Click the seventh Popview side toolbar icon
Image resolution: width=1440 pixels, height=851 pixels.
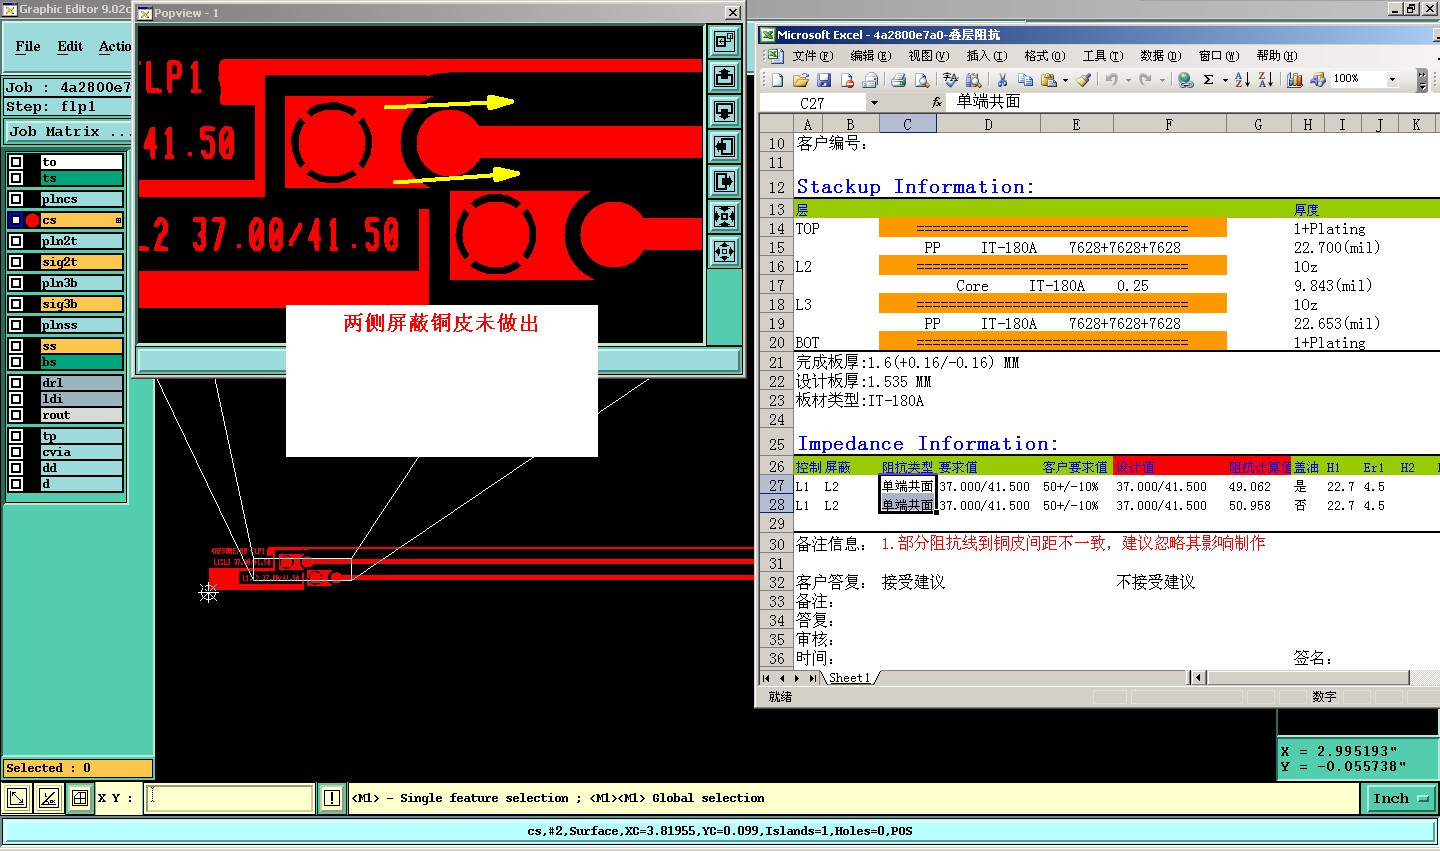724,252
